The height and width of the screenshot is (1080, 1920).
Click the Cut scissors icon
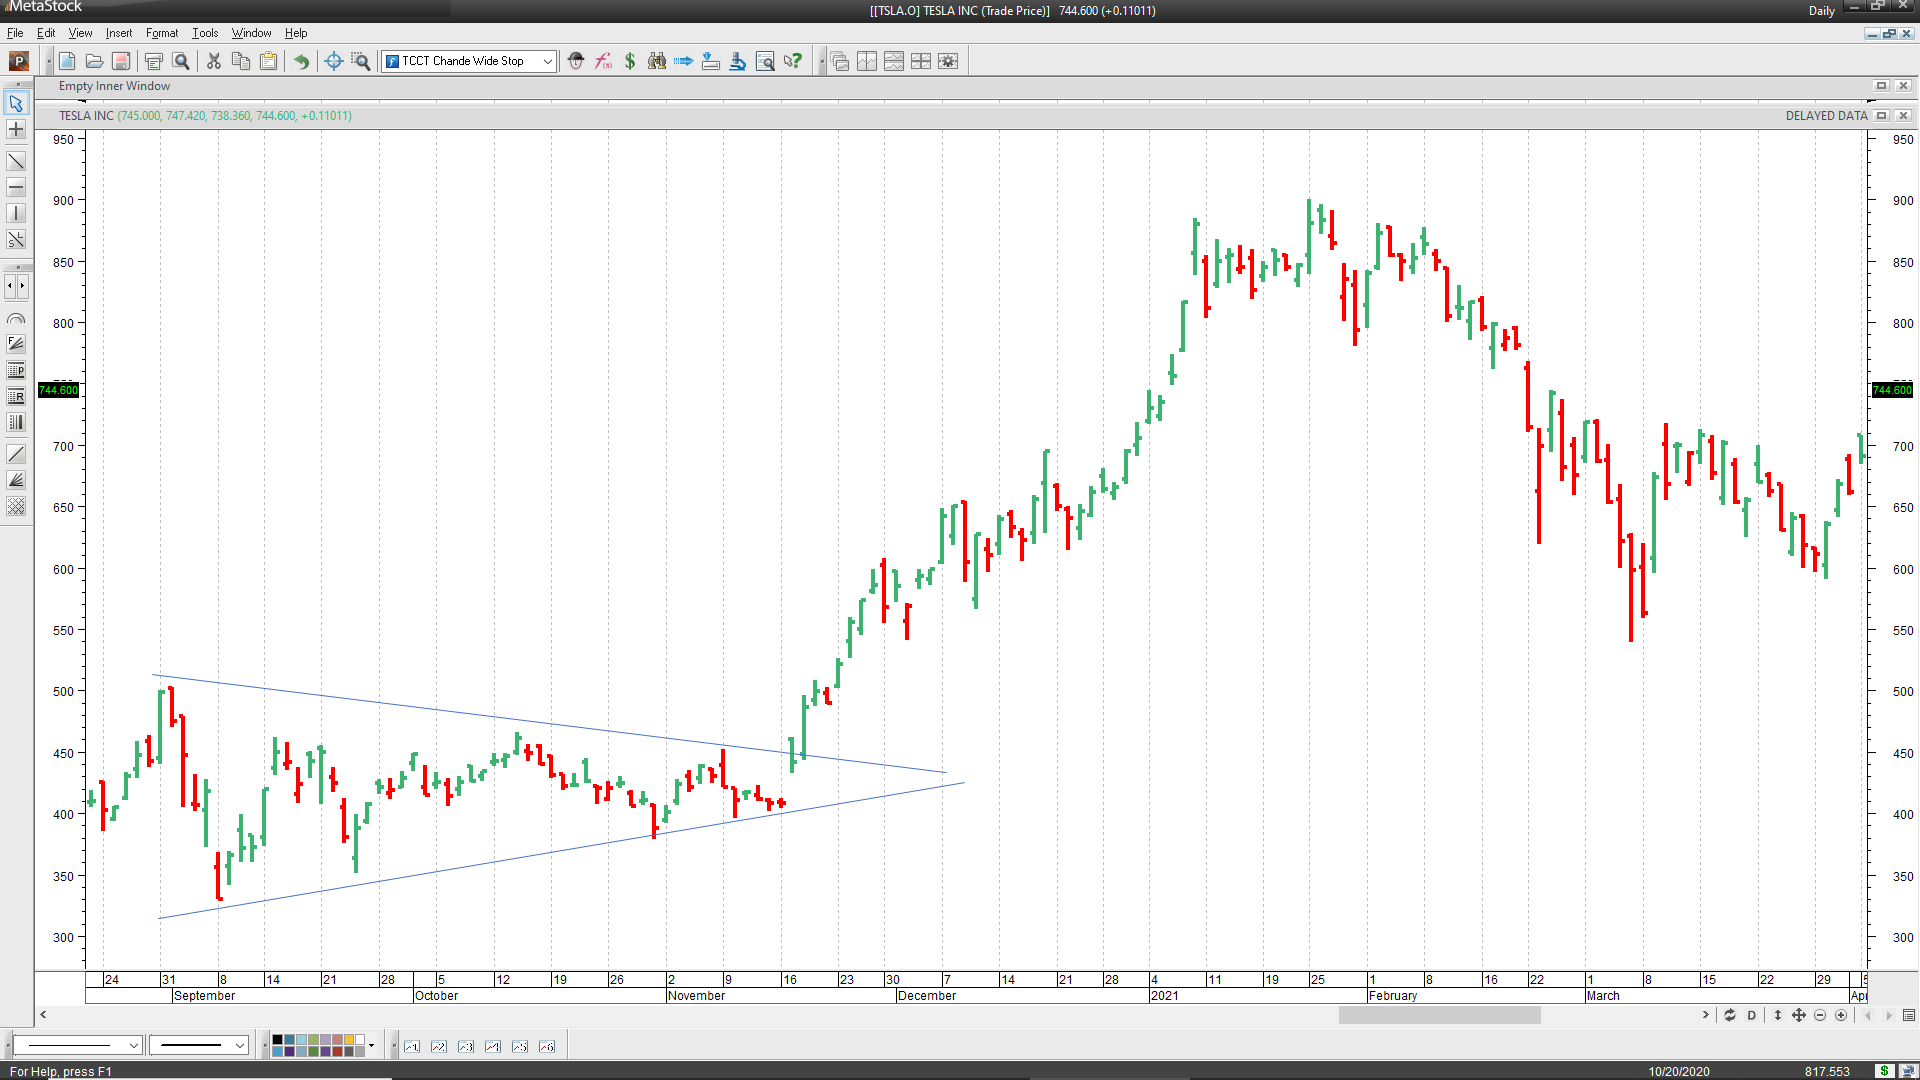coord(214,61)
